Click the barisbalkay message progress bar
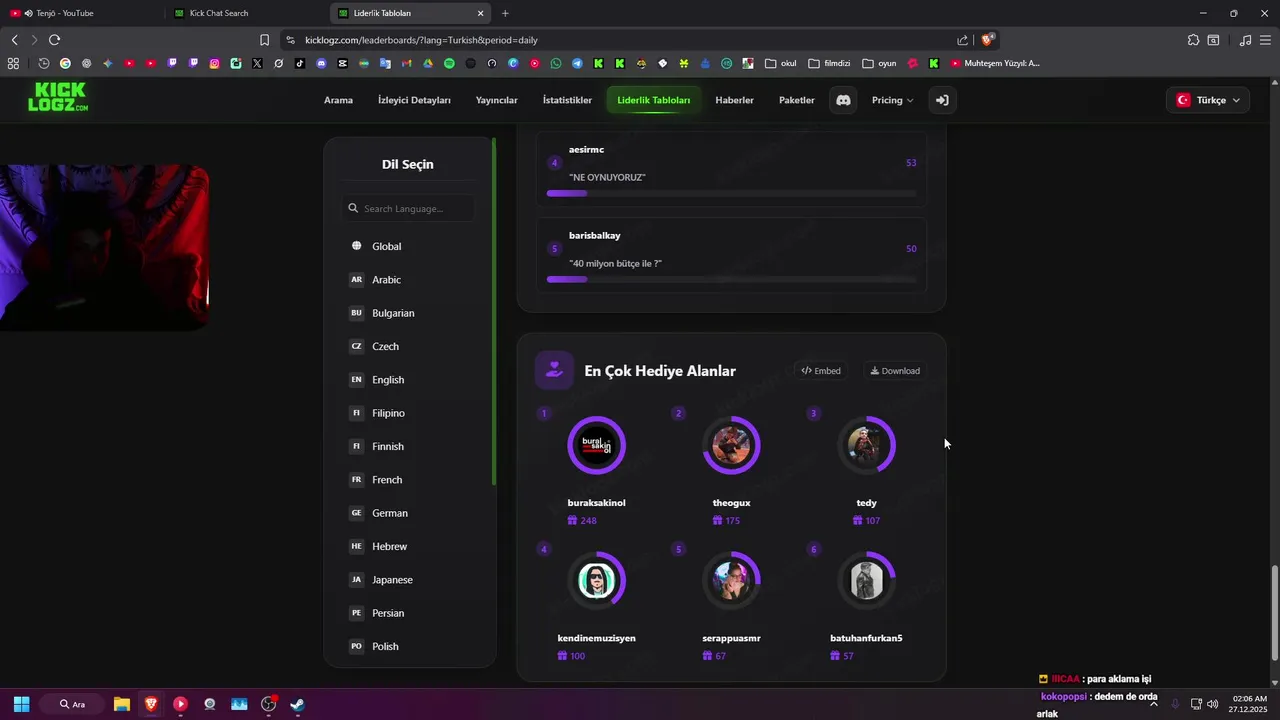Viewport: 1280px width, 720px height. click(x=731, y=279)
